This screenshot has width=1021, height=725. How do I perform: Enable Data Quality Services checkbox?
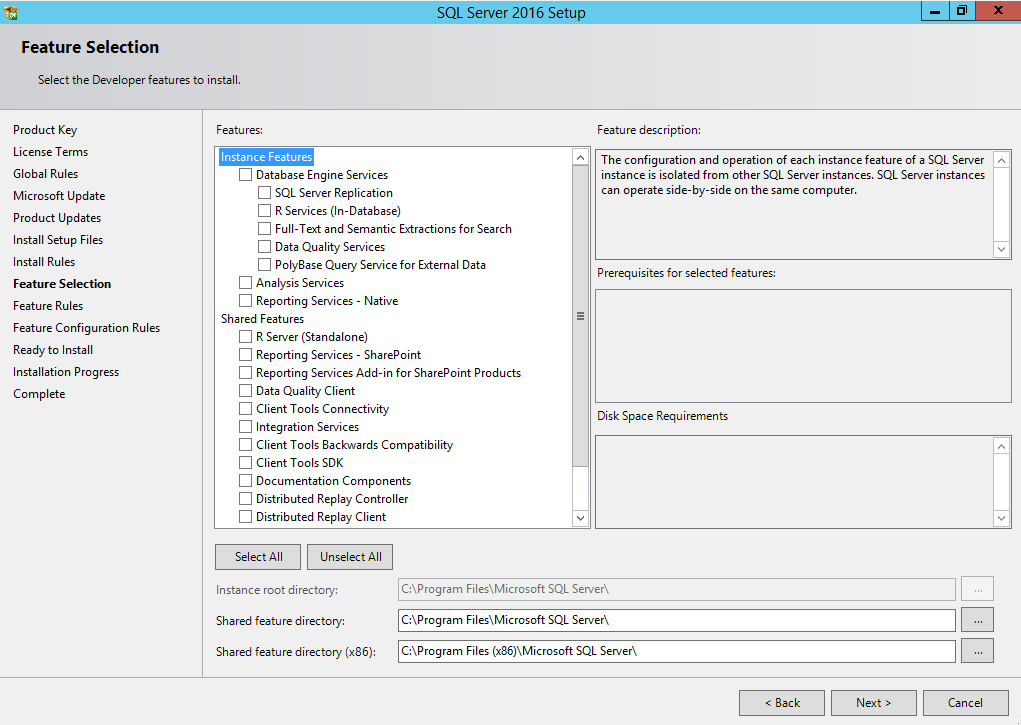click(x=264, y=247)
